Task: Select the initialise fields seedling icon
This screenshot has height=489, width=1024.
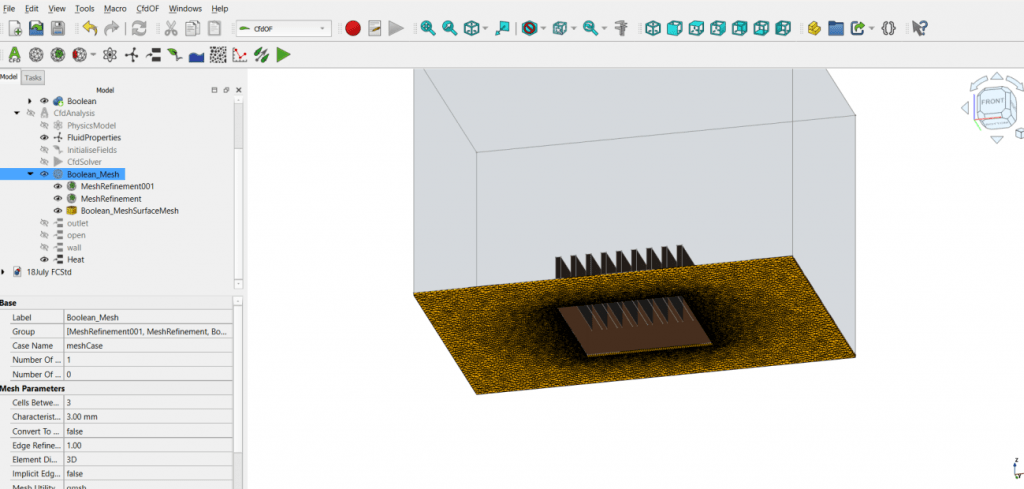Action: tap(175, 55)
